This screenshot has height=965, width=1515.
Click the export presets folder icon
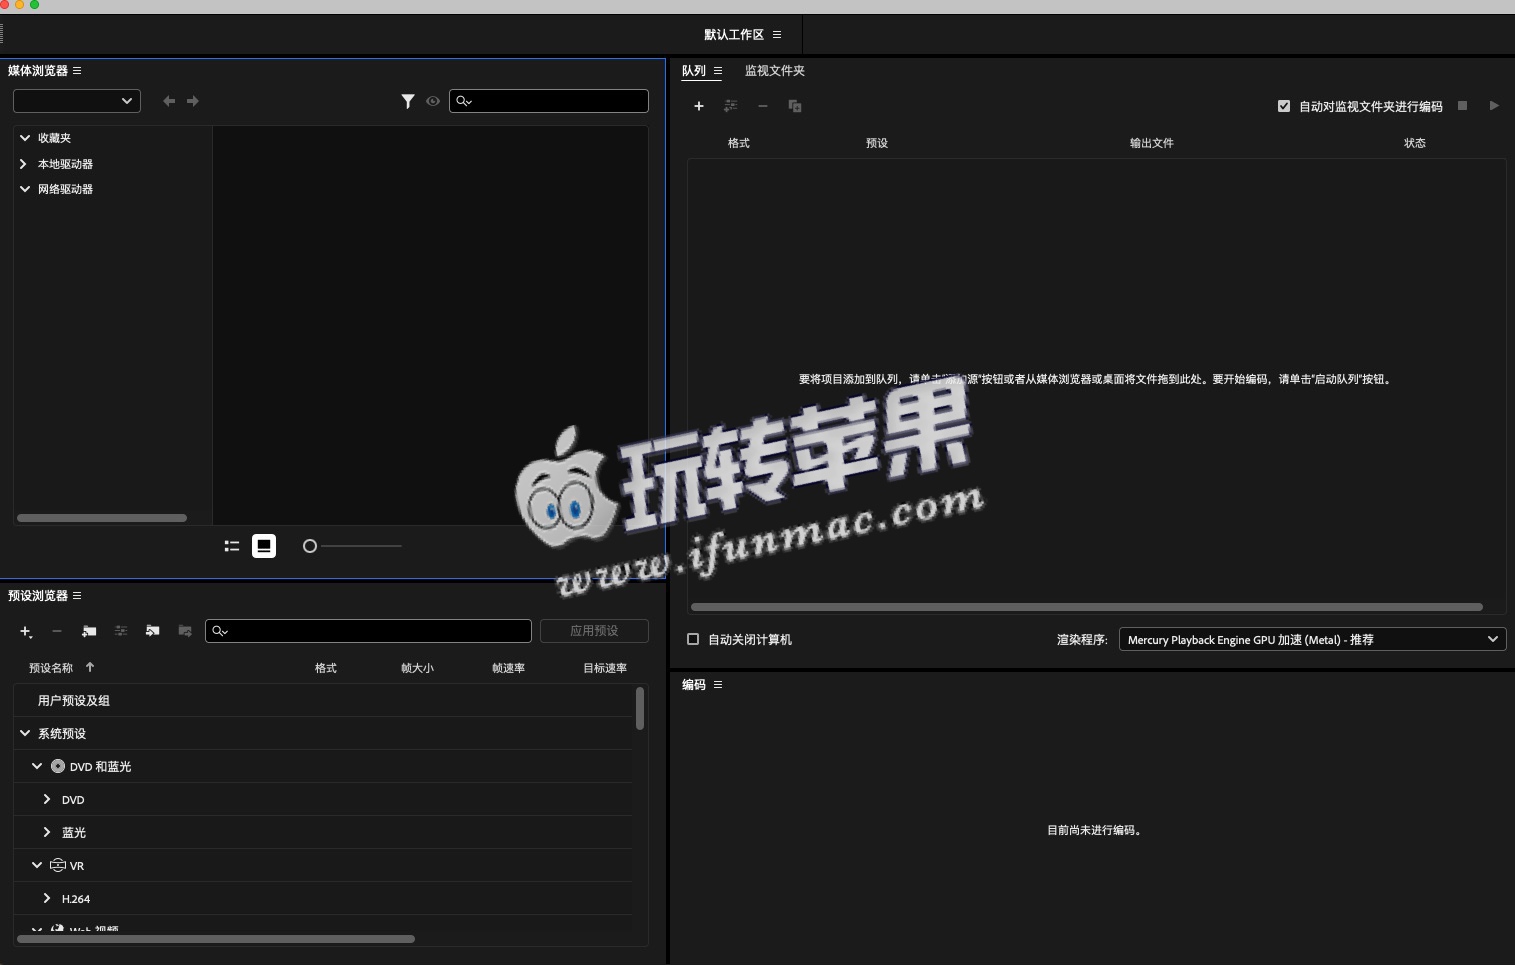(x=185, y=631)
